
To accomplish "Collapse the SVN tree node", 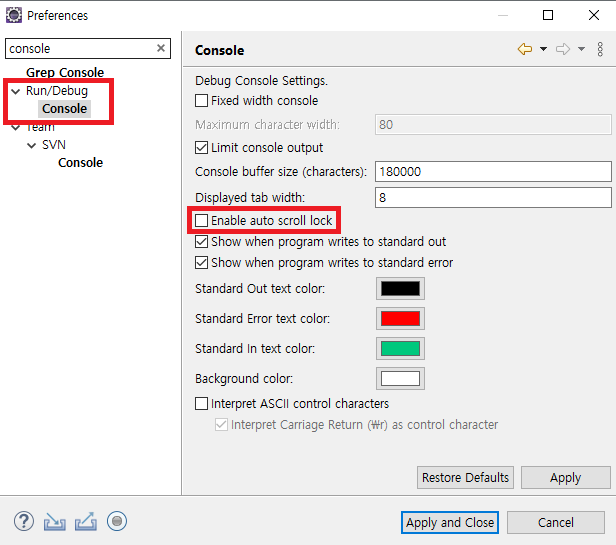I will click(x=32, y=145).
